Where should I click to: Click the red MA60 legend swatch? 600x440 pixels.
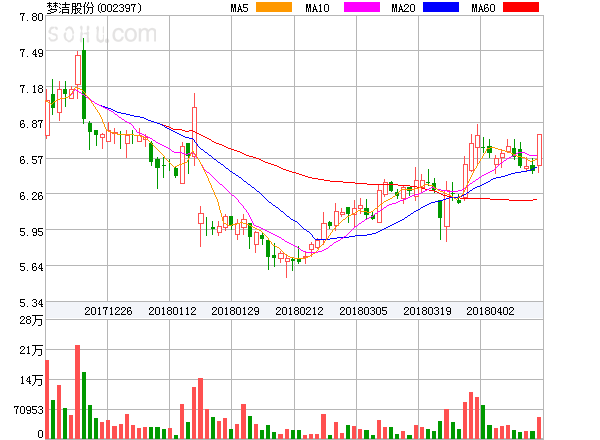point(521,7)
